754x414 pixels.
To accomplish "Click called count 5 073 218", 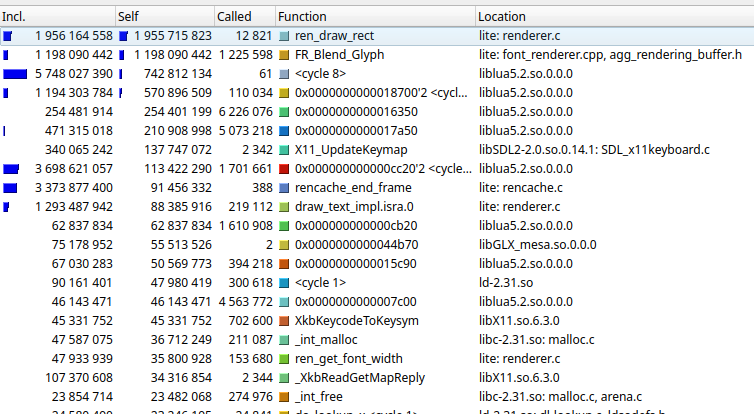I will 245,131.
